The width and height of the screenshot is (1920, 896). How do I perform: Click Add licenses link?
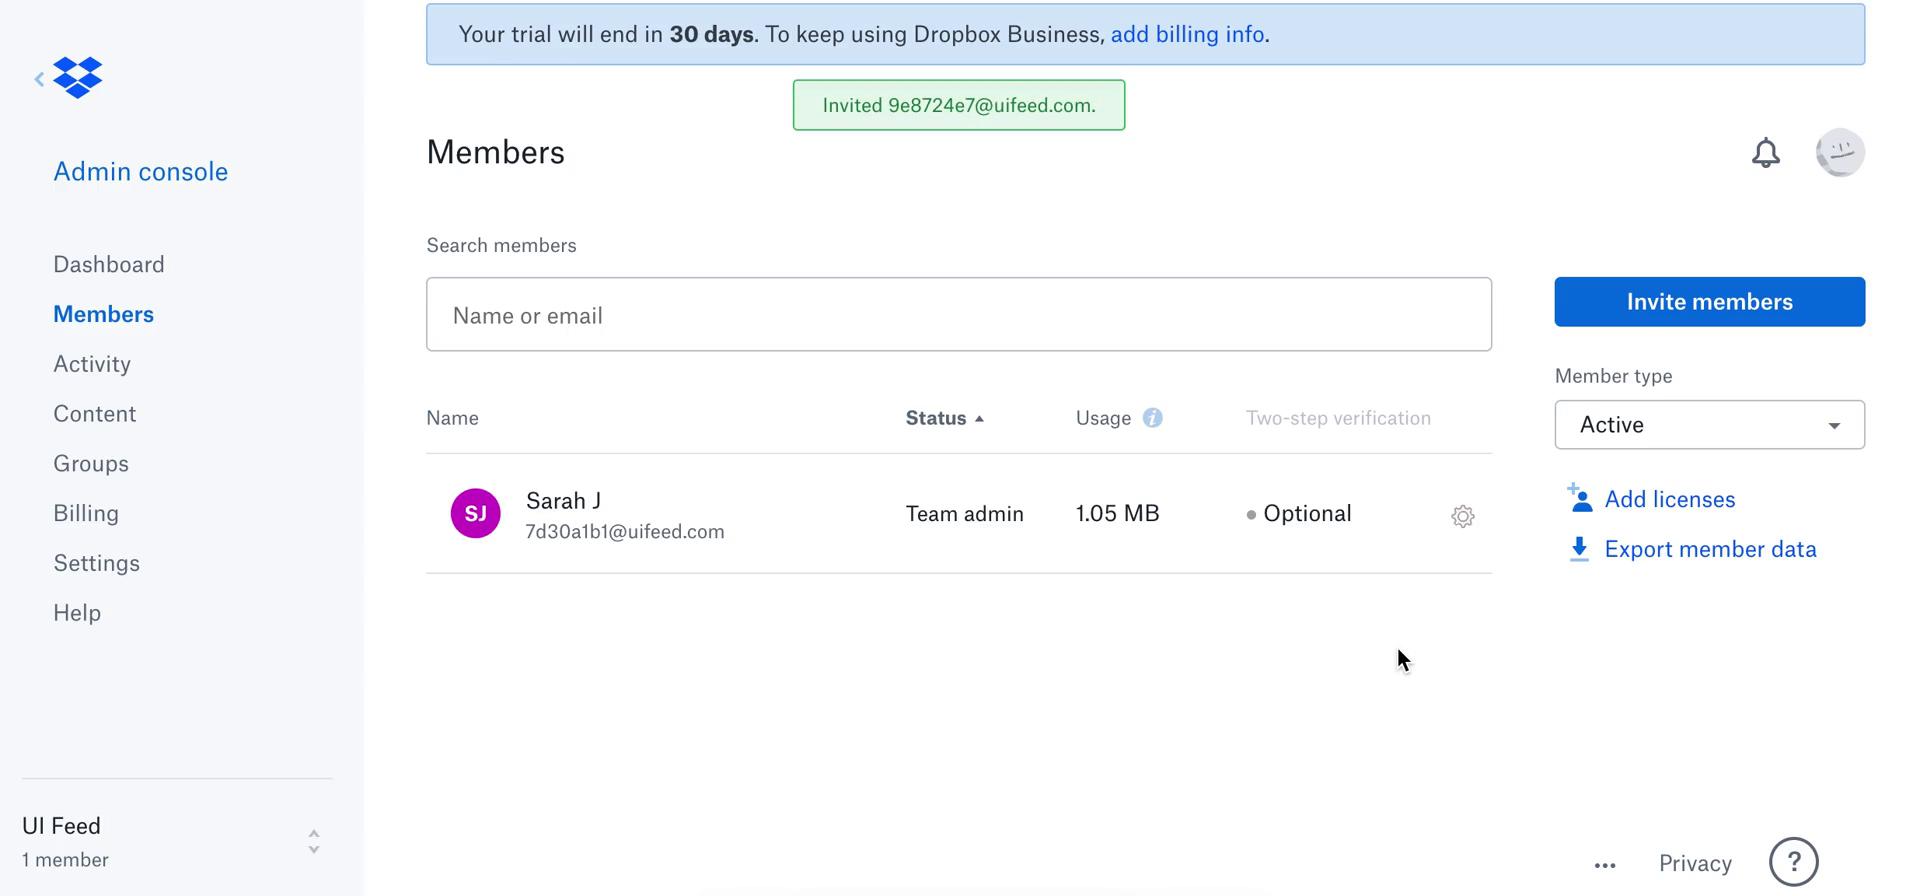click(x=1669, y=499)
